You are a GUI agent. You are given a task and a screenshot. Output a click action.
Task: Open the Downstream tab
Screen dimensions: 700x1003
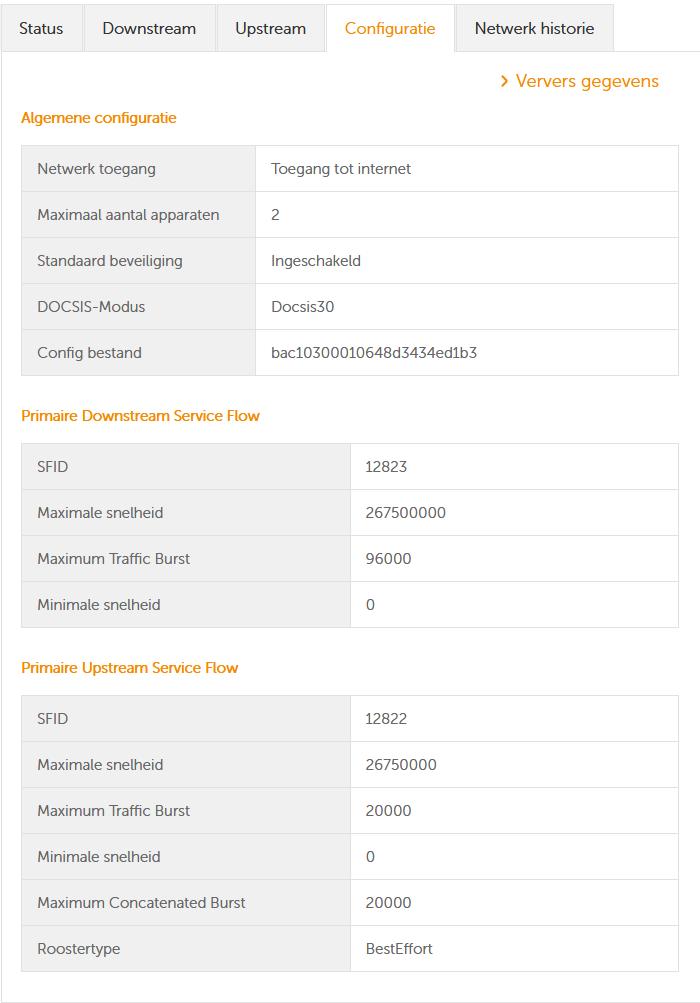coord(149,28)
